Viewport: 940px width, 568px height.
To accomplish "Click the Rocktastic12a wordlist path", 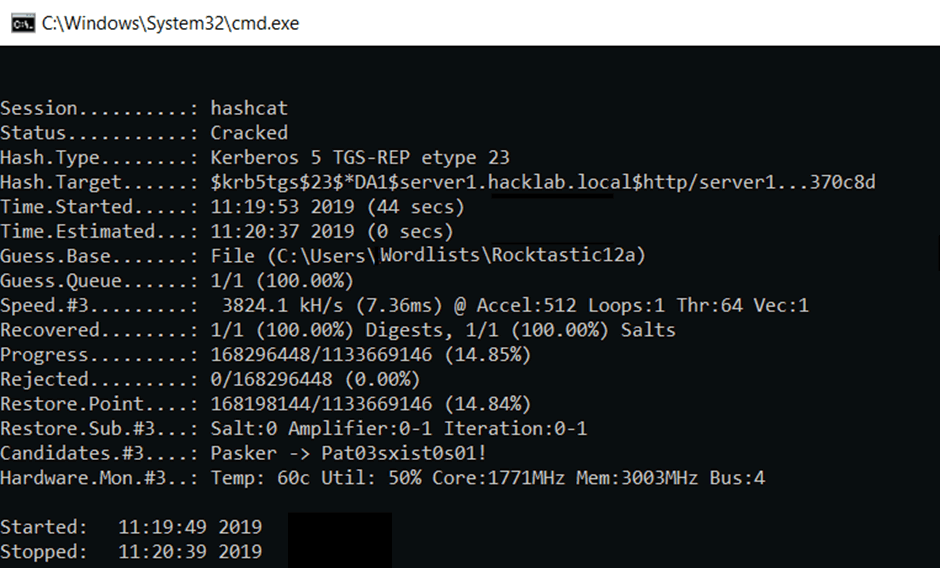I will 428,256.
